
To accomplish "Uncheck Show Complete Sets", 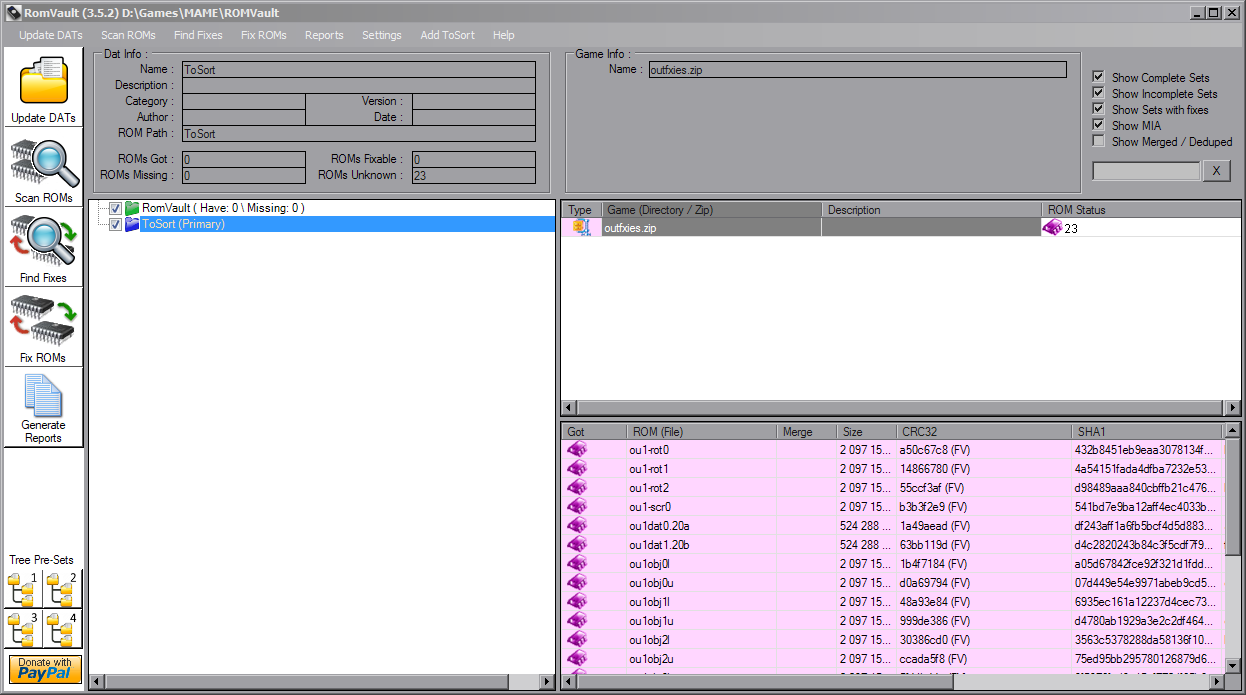I will tap(1098, 76).
